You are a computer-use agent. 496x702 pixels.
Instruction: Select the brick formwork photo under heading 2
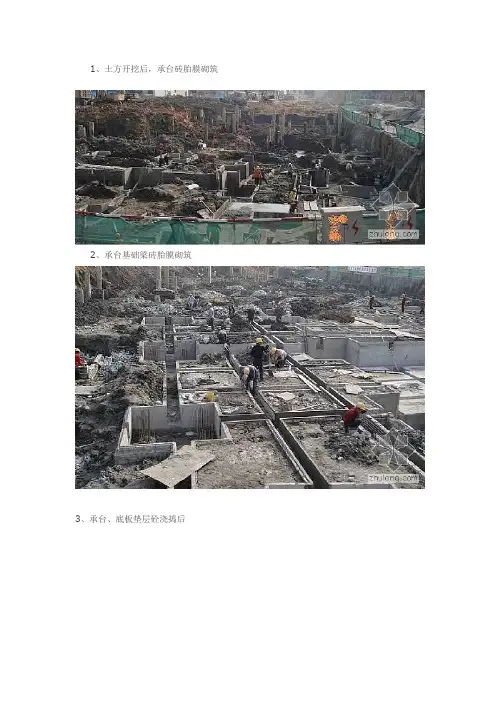pyautogui.click(x=250, y=377)
